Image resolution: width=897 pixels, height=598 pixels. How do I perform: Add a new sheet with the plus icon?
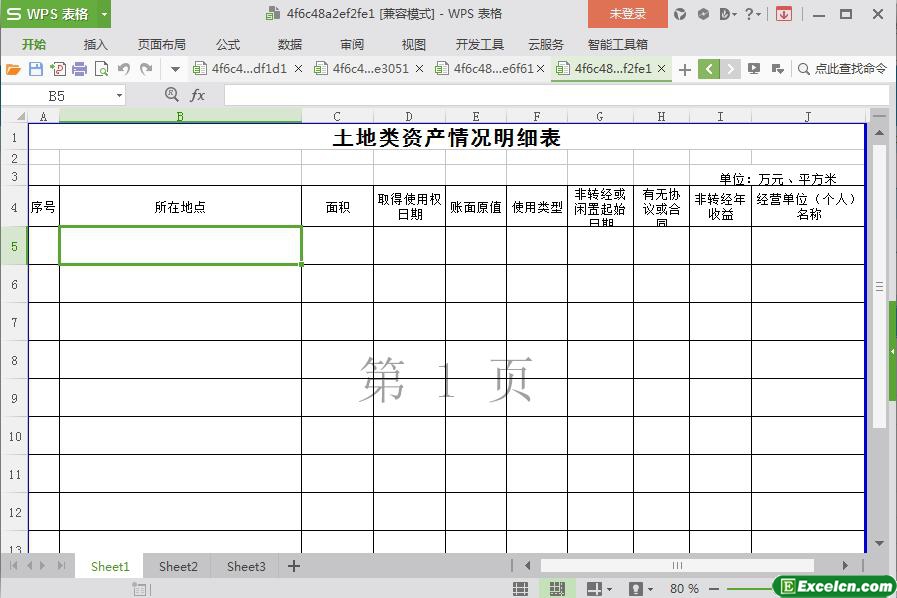pos(294,566)
